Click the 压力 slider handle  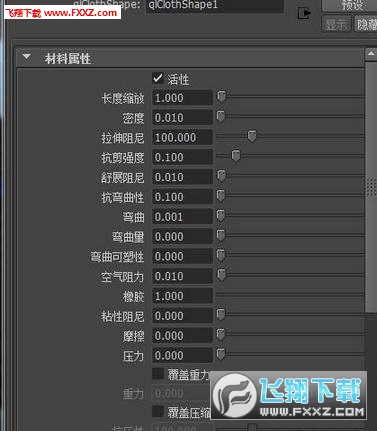(x=221, y=354)
